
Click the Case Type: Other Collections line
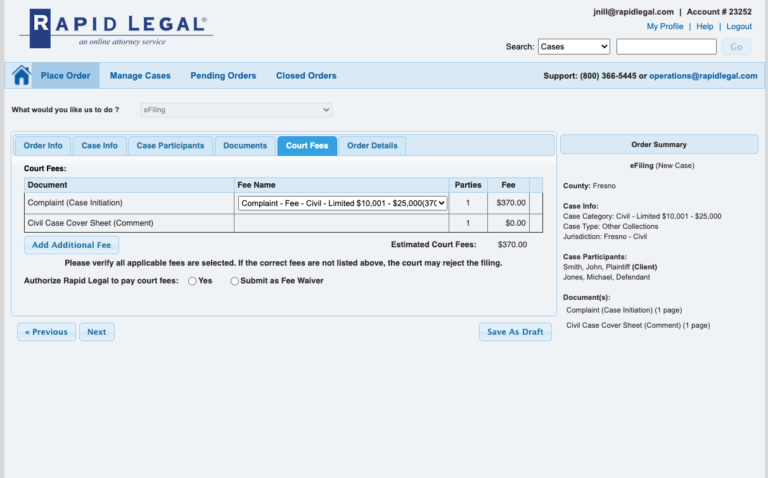pyautogui.click(x=610, y=226)
